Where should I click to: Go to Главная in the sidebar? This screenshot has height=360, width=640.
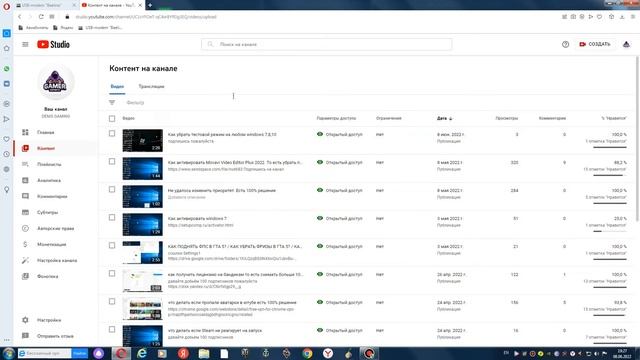46,132
